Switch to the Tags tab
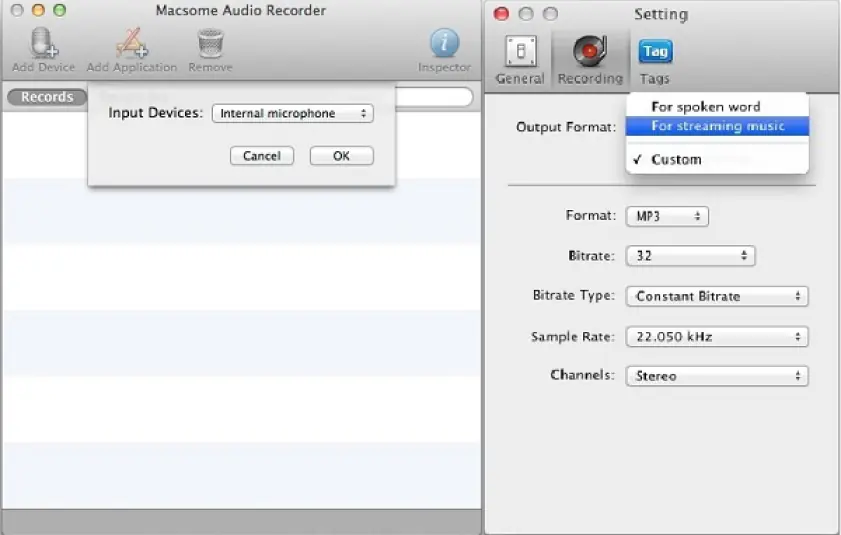This screenshot has height=535, width=841. [x=655, y=60]
